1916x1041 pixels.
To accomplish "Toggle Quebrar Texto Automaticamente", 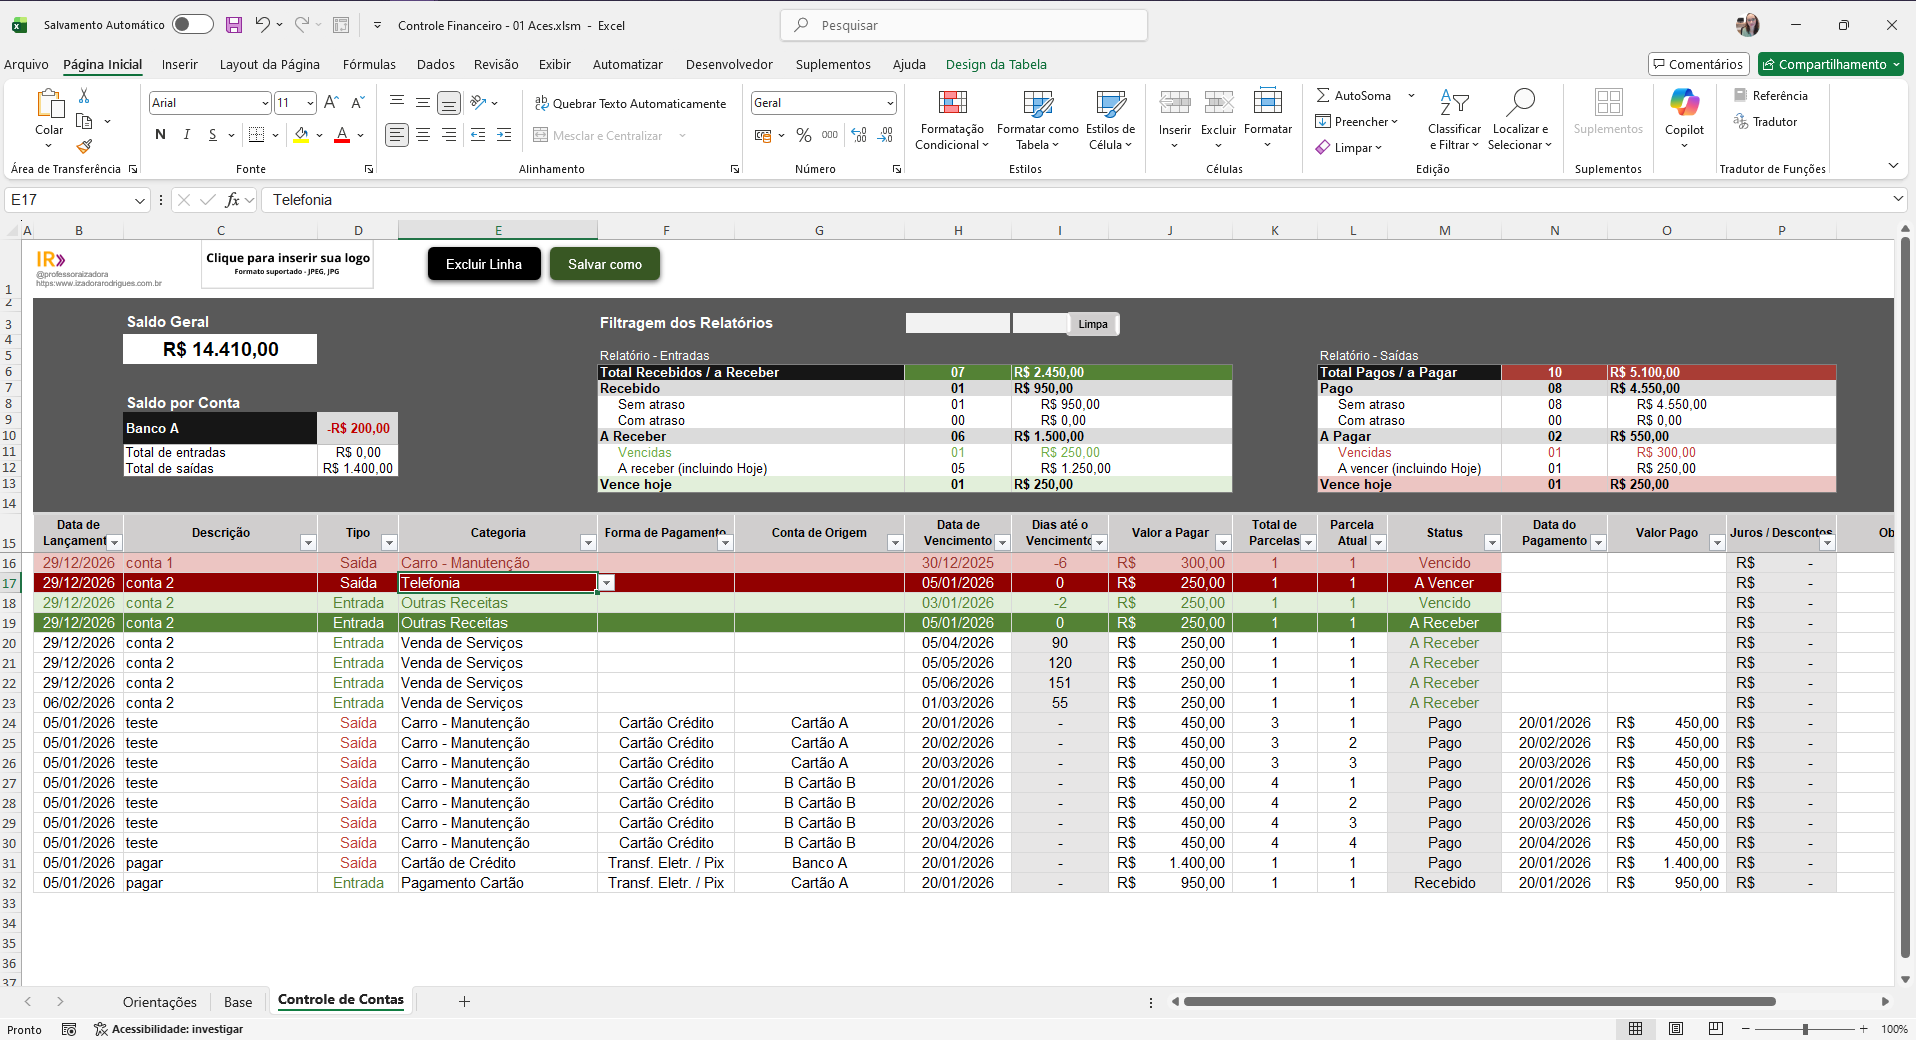I will [630, 103].
